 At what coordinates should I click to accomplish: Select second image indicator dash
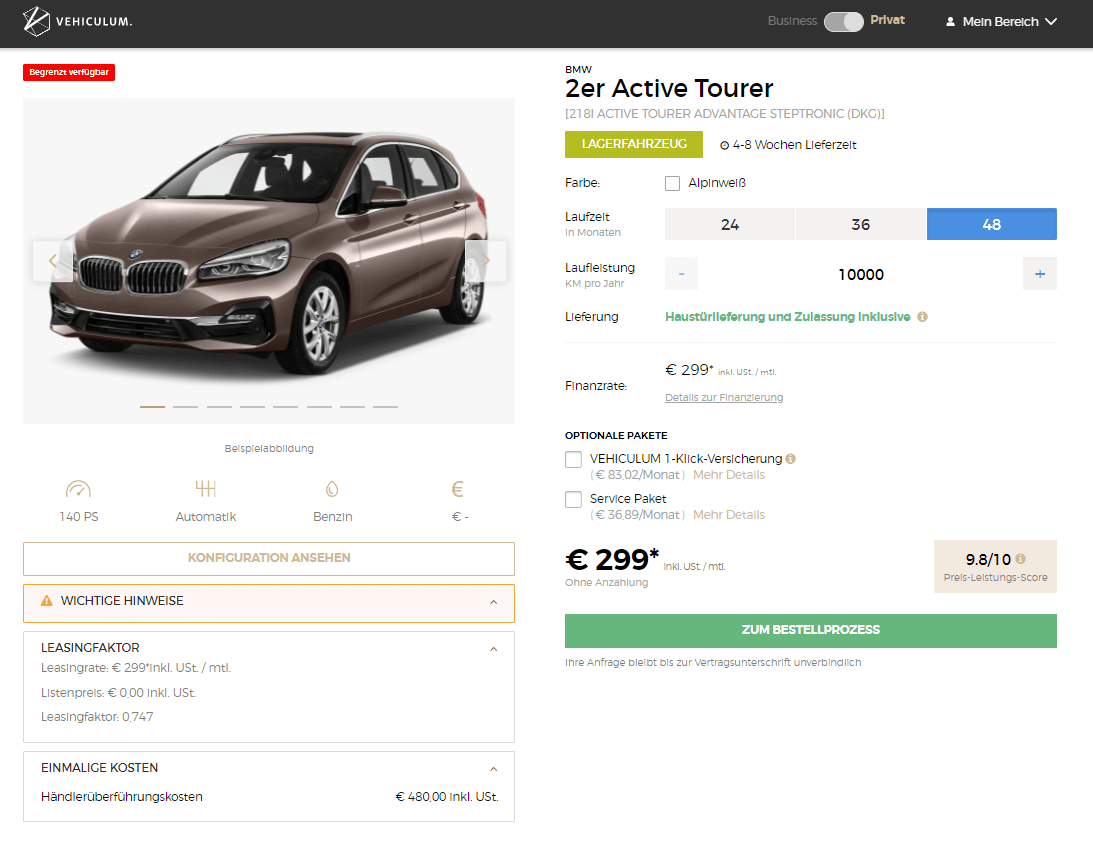185,407
